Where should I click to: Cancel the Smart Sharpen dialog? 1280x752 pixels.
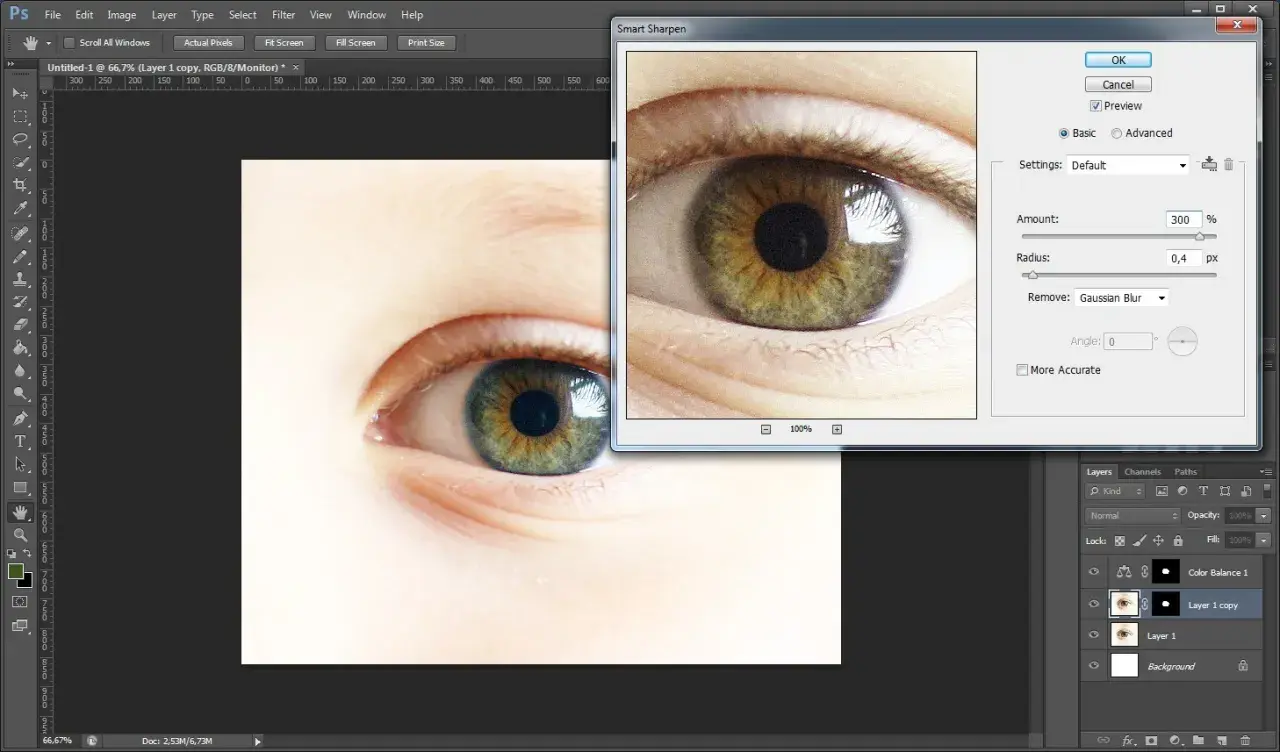point(1118,85)
